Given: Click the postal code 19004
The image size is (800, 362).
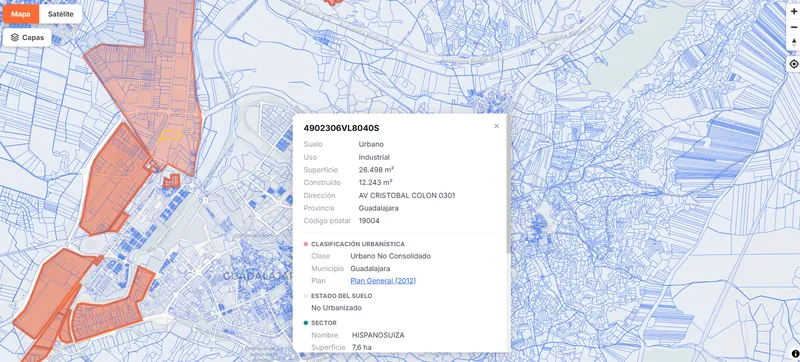Looking at the screenshot, I should click(369, 221).
